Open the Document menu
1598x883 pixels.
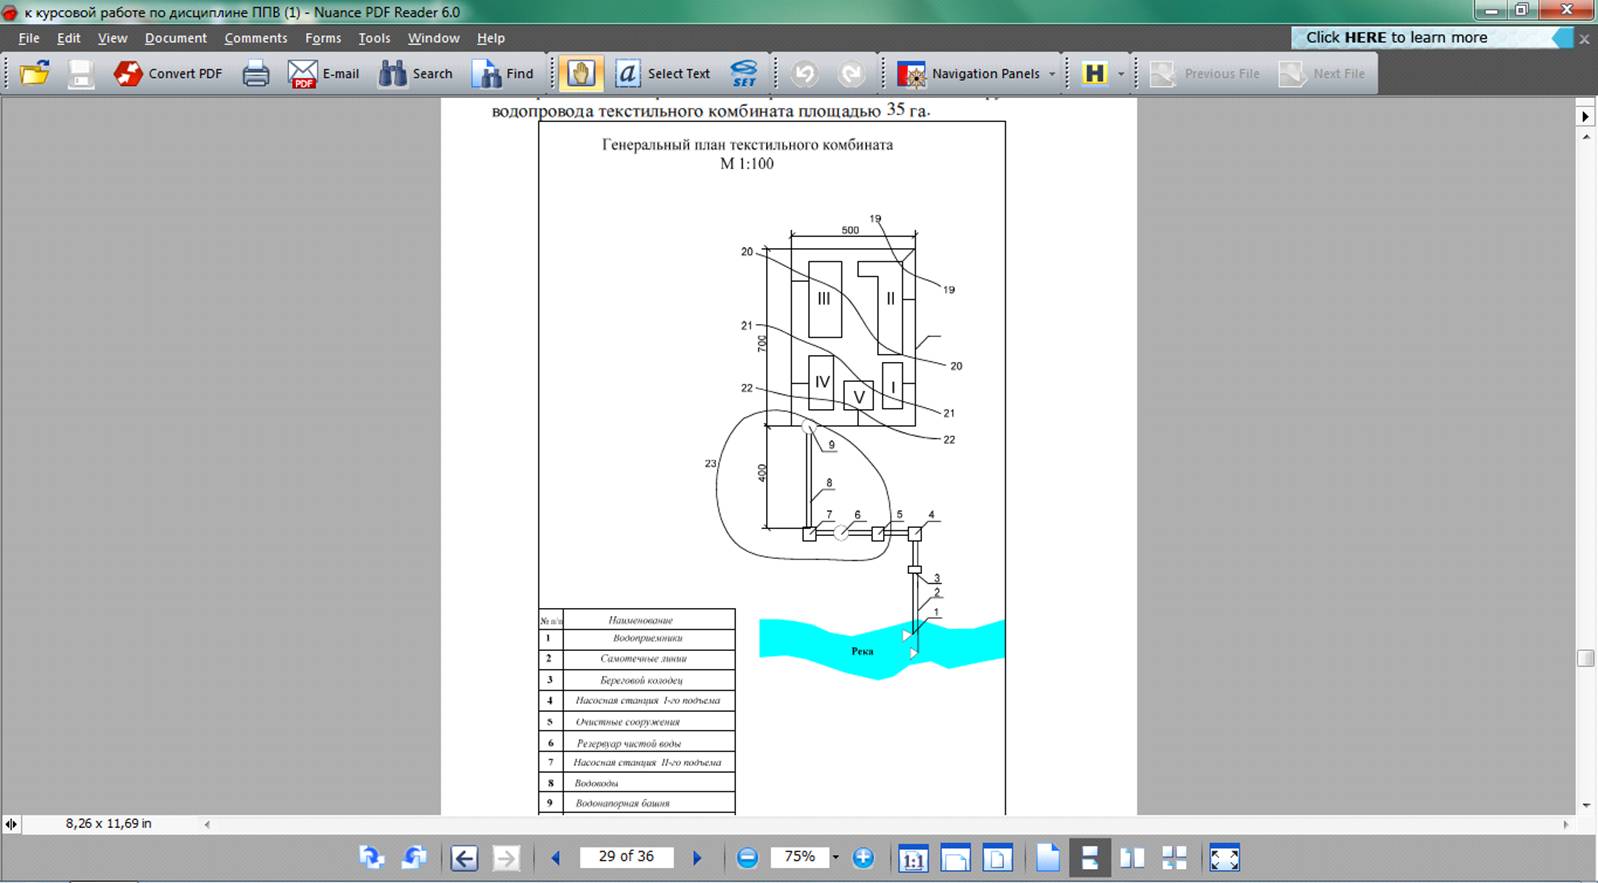tap(175, 38)
